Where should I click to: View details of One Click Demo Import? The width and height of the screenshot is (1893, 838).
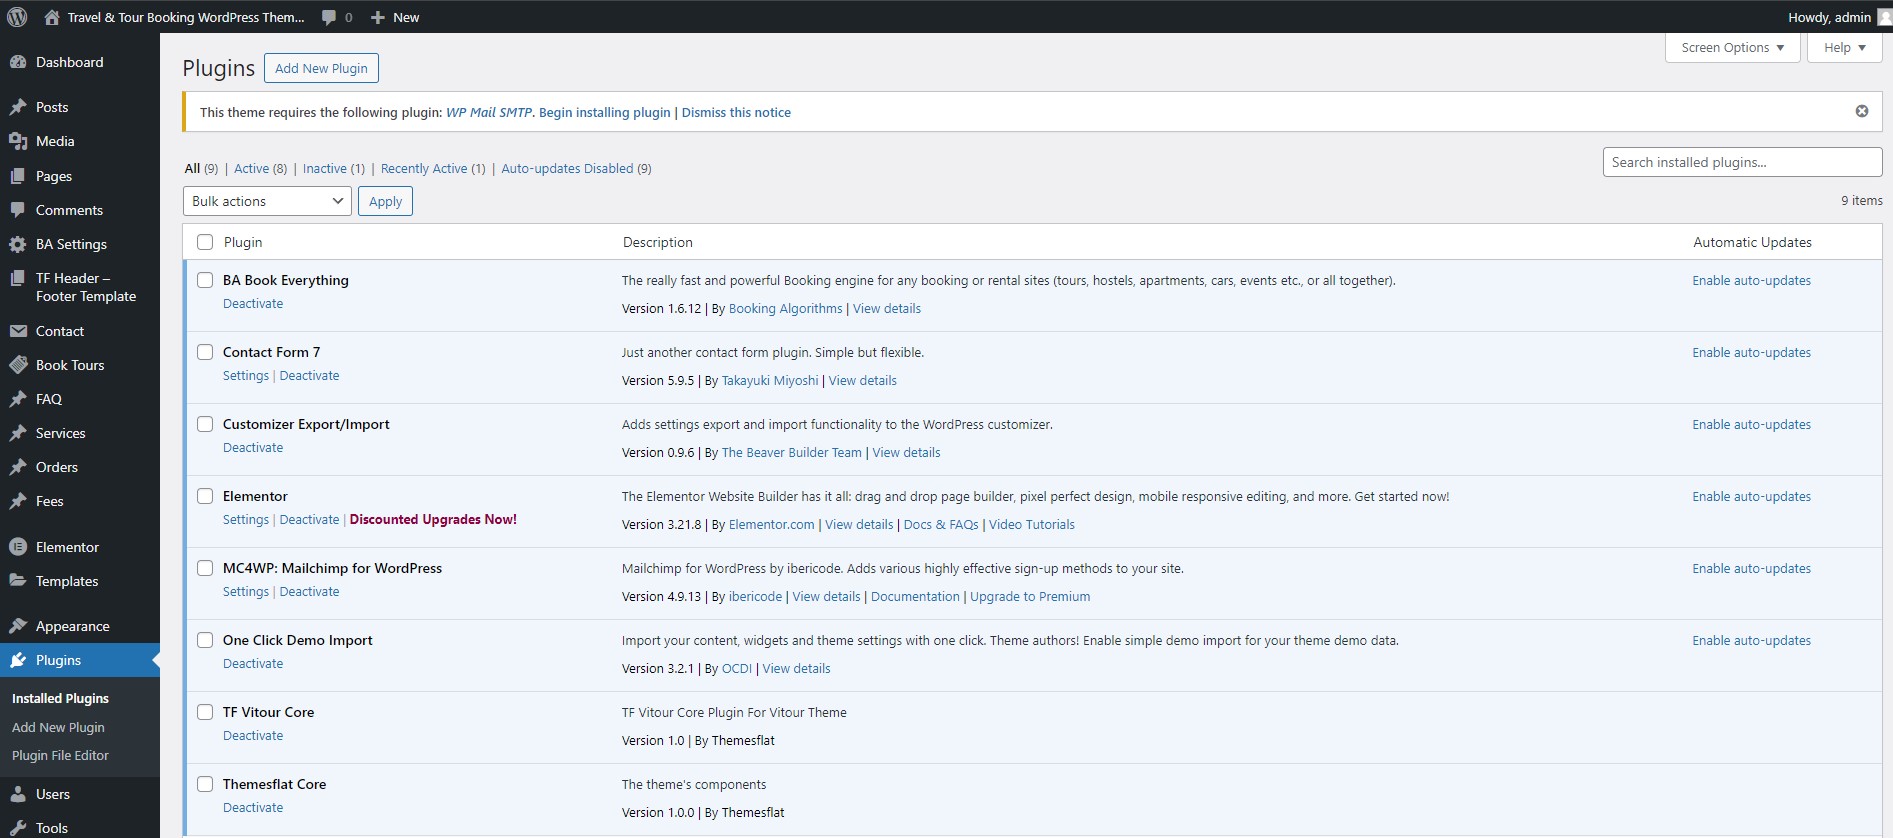tap(796, 668)
